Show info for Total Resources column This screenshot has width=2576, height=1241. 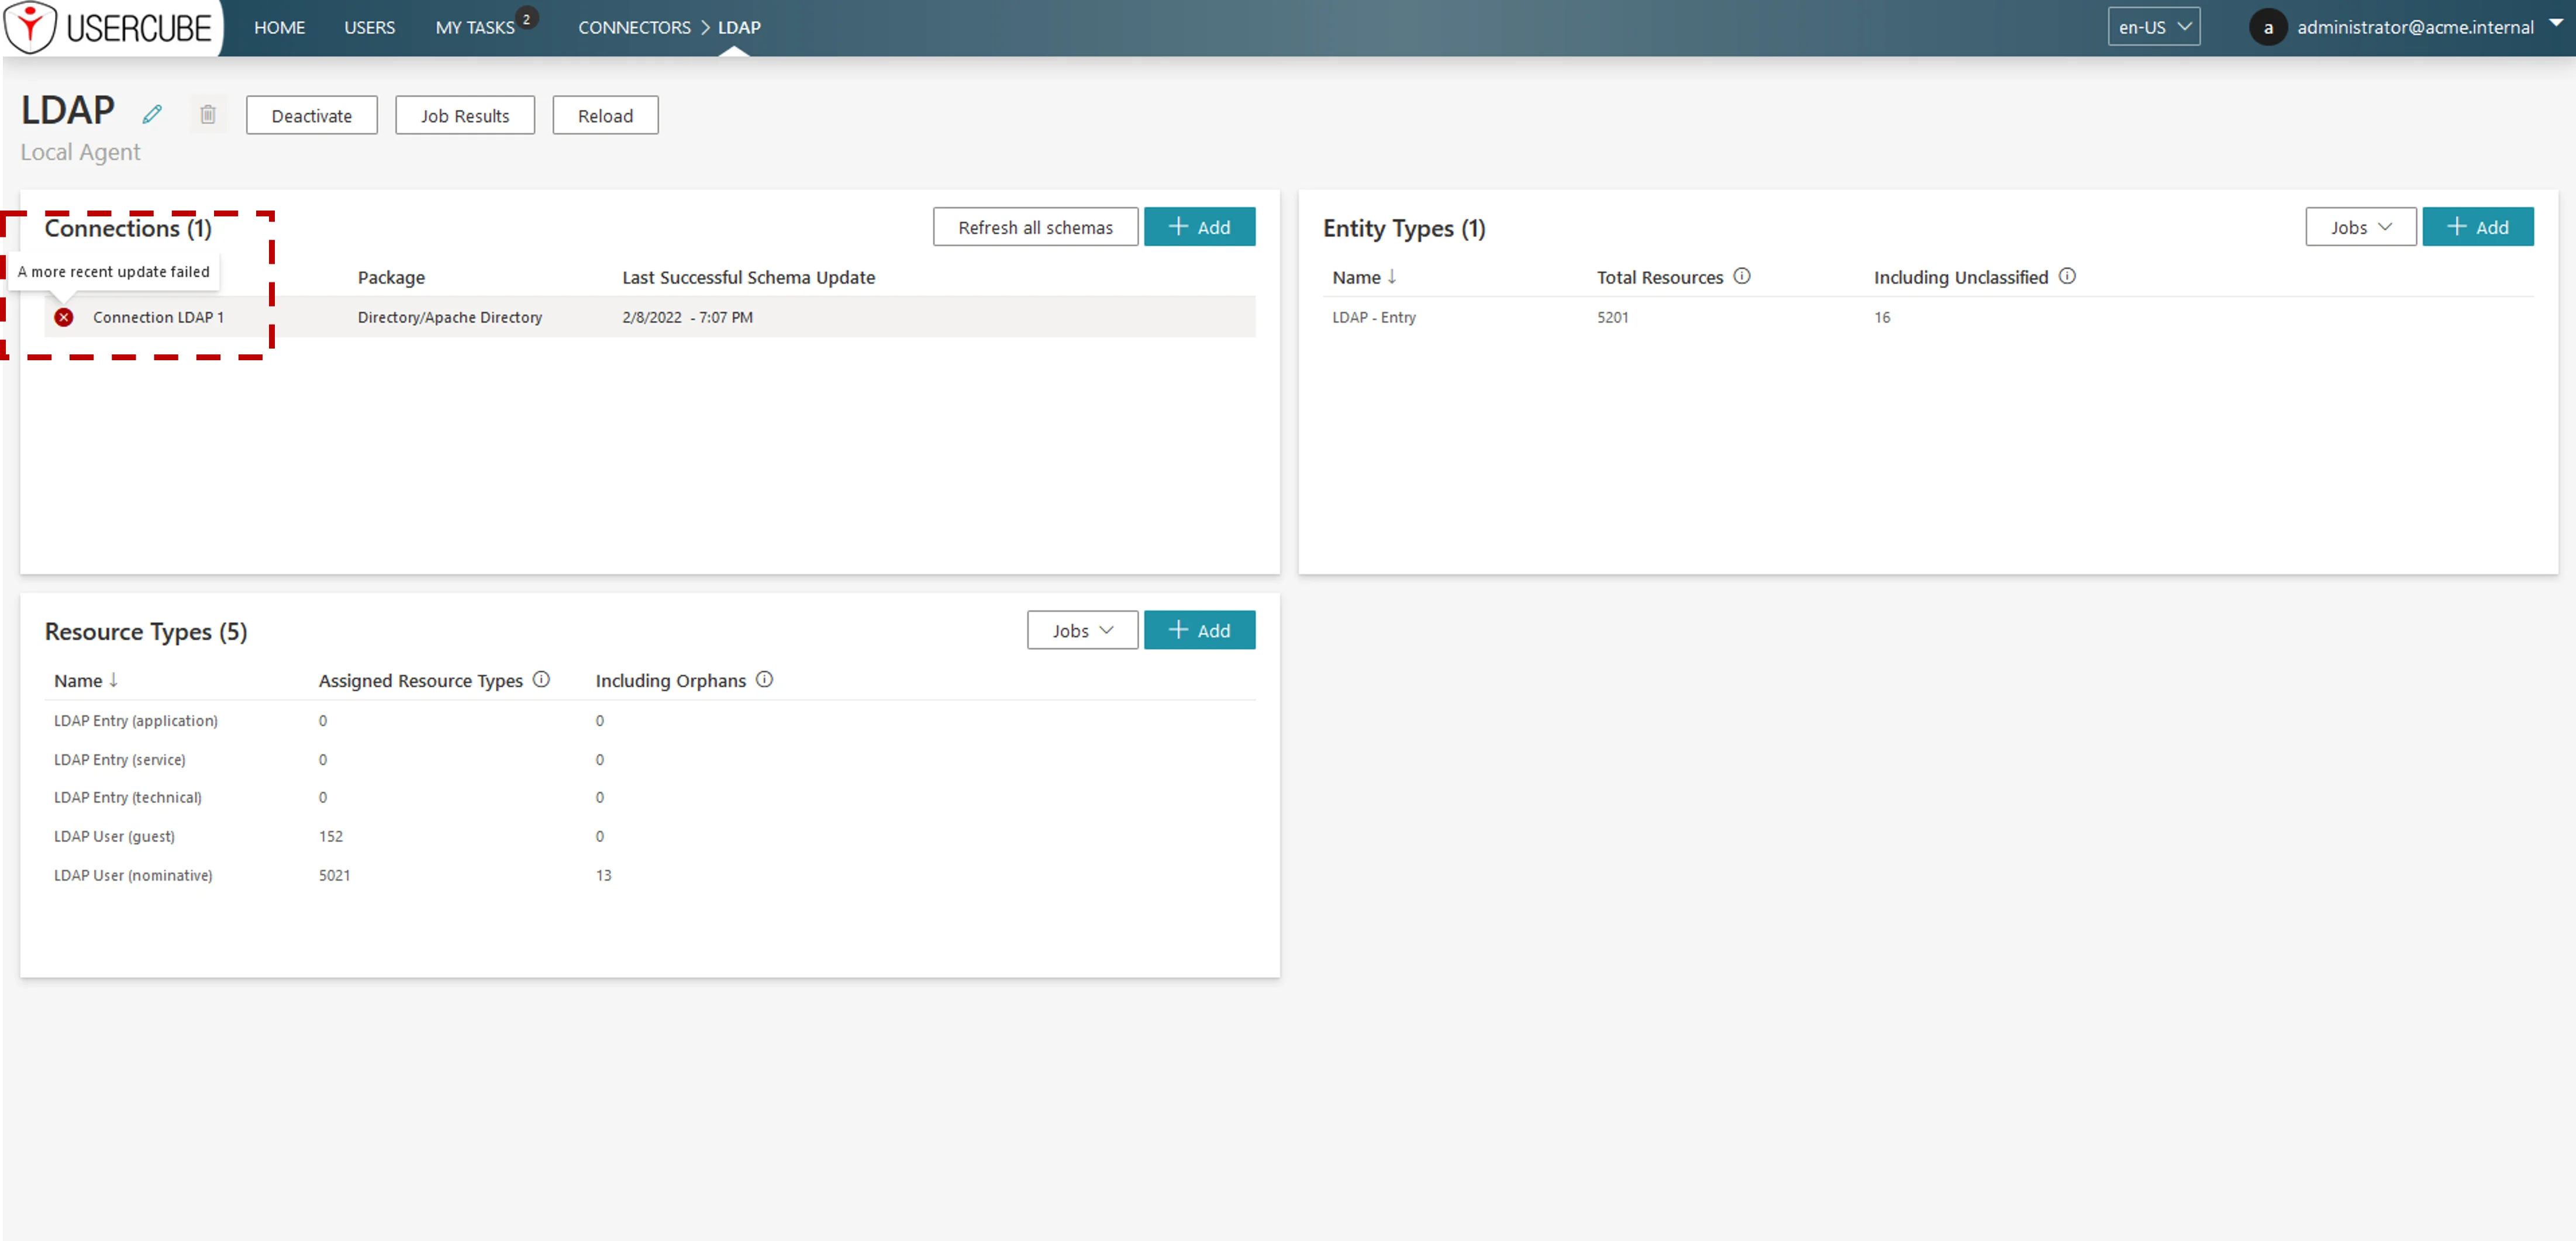pyautogui.click(x=1742, y=276)
